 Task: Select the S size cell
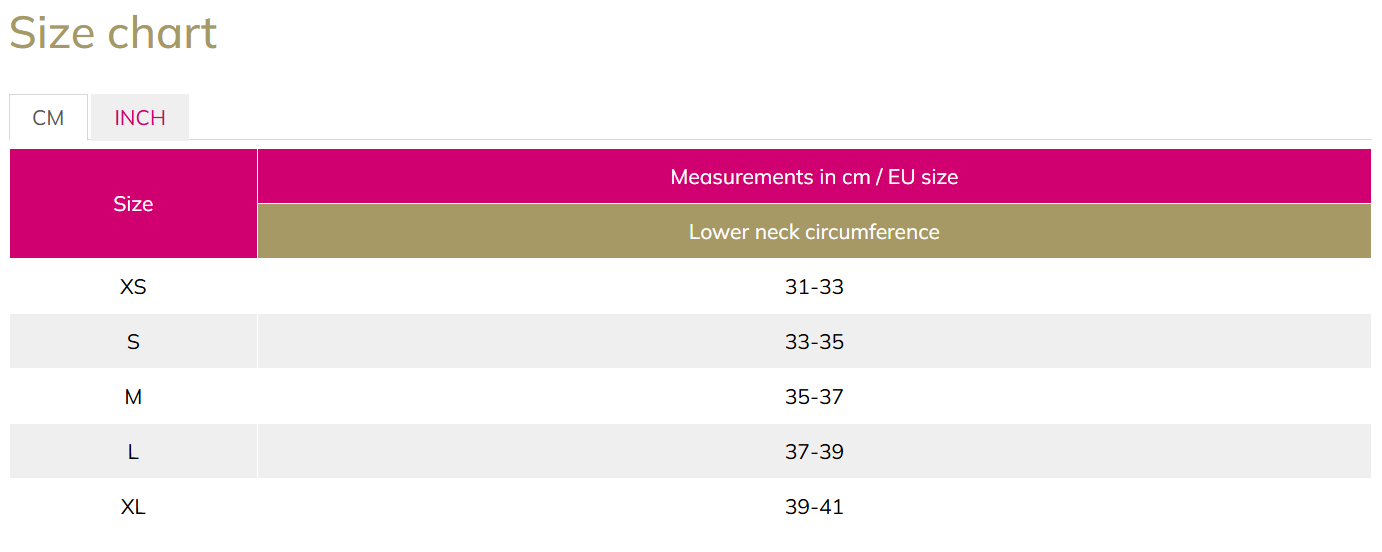coord(133,342)
